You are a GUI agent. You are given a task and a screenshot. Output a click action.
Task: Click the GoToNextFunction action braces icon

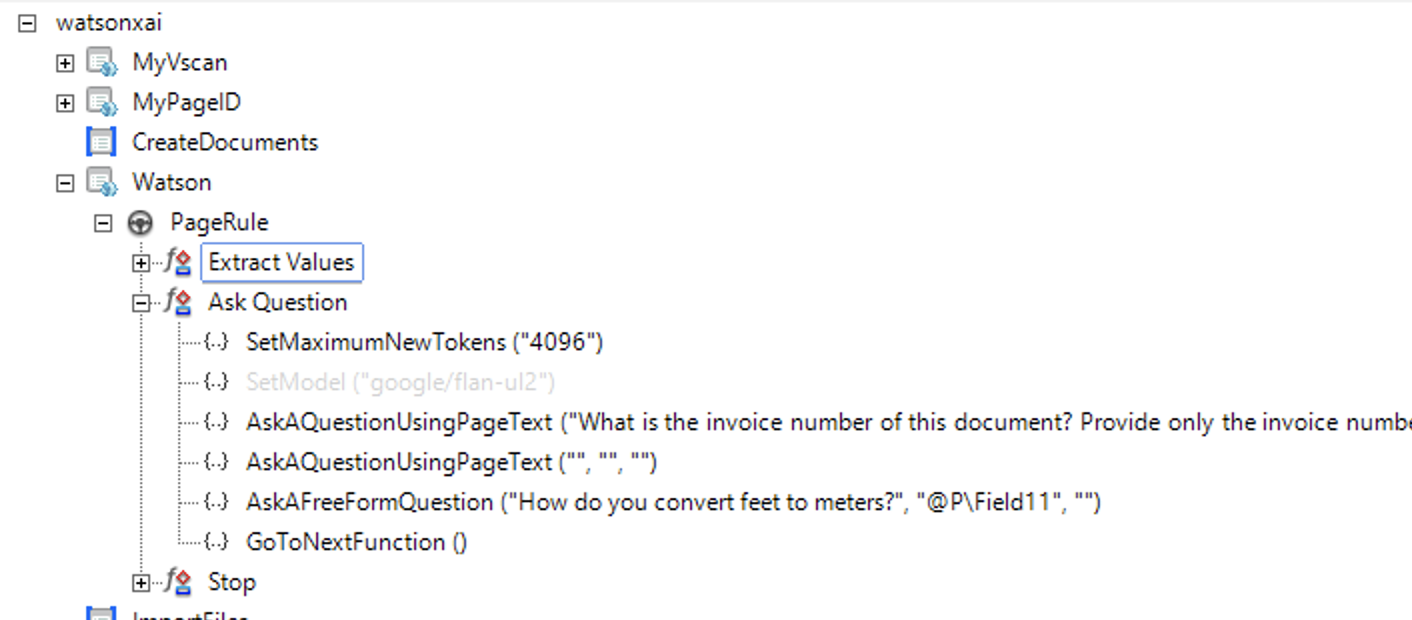(216, 542)
